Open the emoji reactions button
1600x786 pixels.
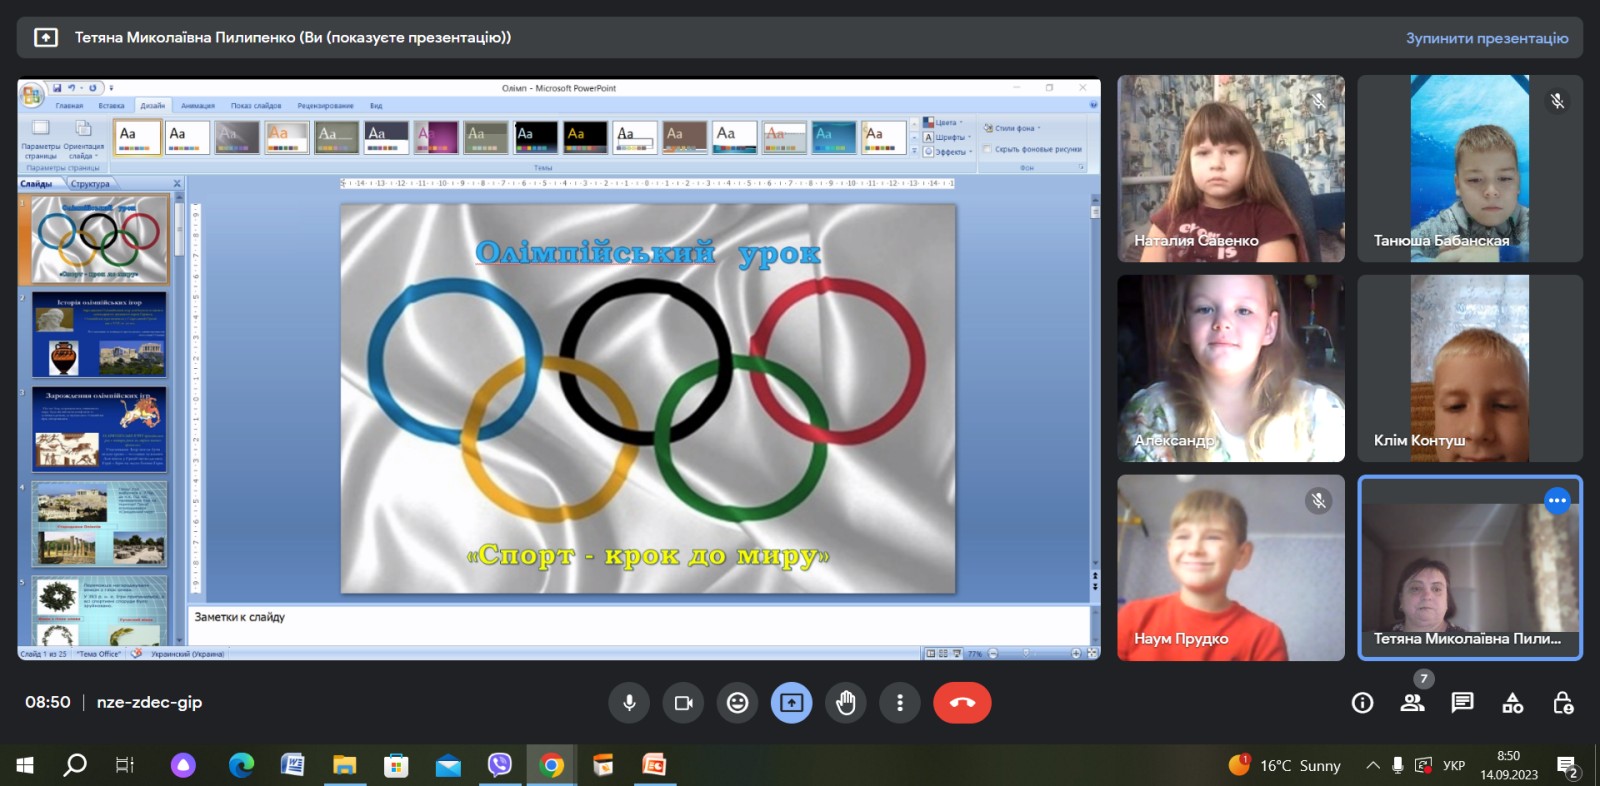(x=738, y=703)
